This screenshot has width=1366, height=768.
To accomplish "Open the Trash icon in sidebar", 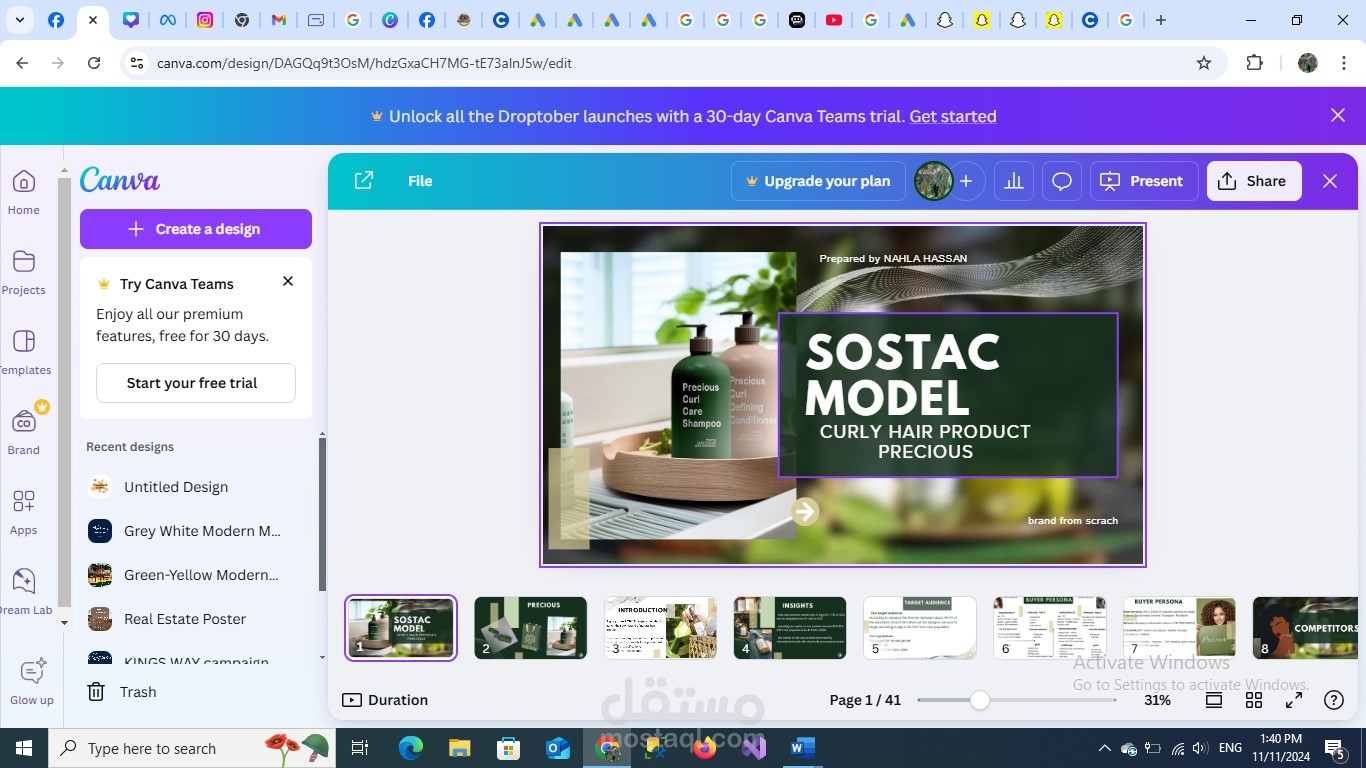I will pyautogui.click(x=96, y=692).
